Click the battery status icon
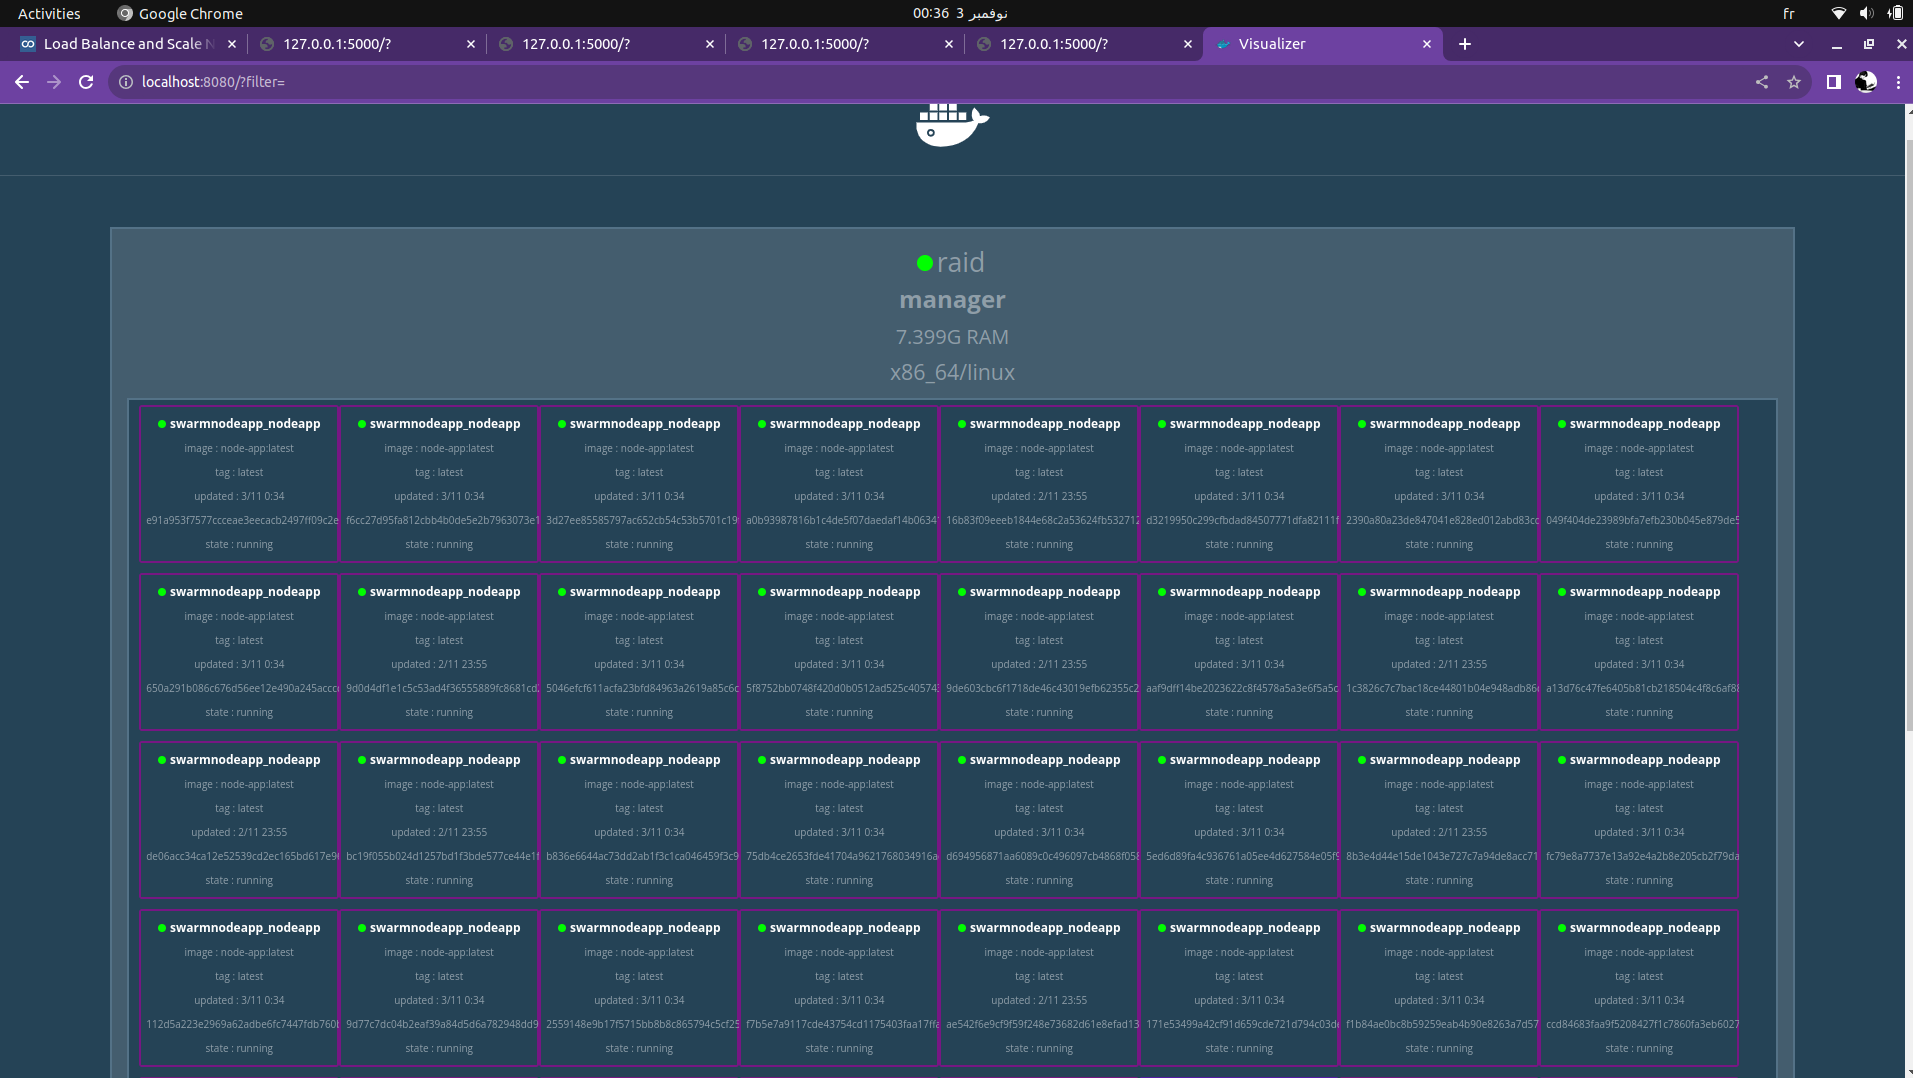Viewport: 1913px width, 1078px height. [x=1895, y=13]
